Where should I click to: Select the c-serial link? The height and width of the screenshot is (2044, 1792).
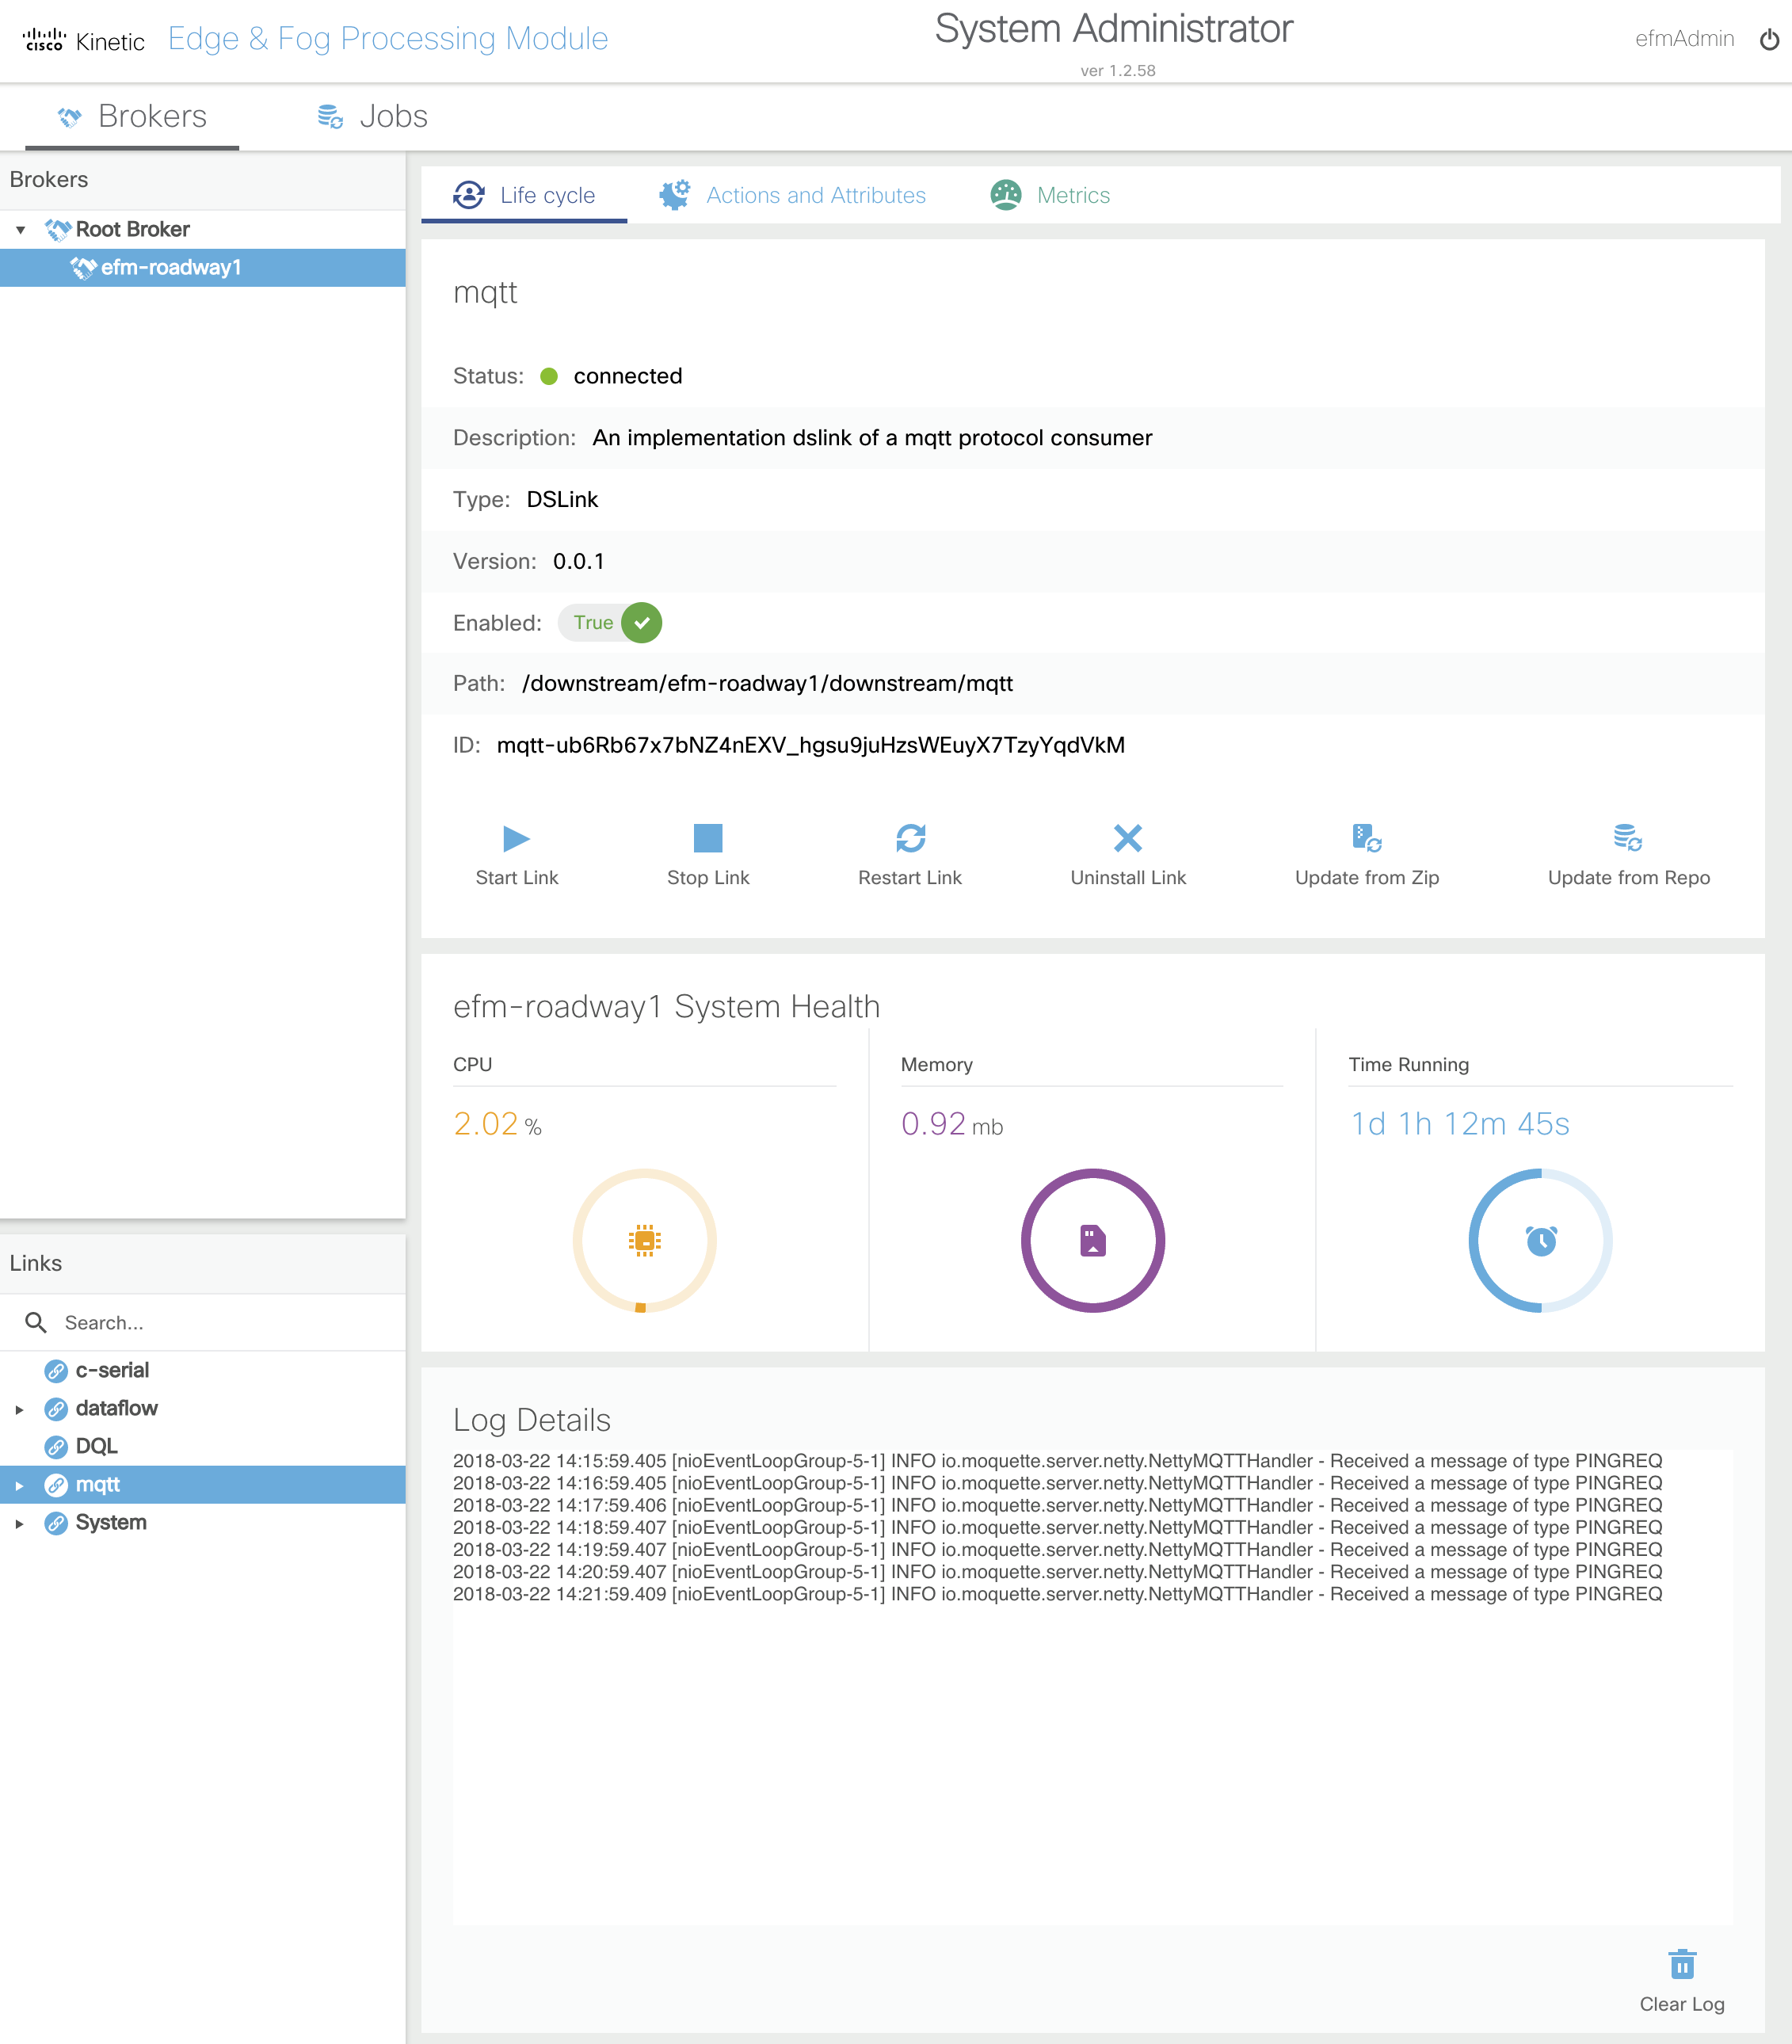tap(112, 1371)
